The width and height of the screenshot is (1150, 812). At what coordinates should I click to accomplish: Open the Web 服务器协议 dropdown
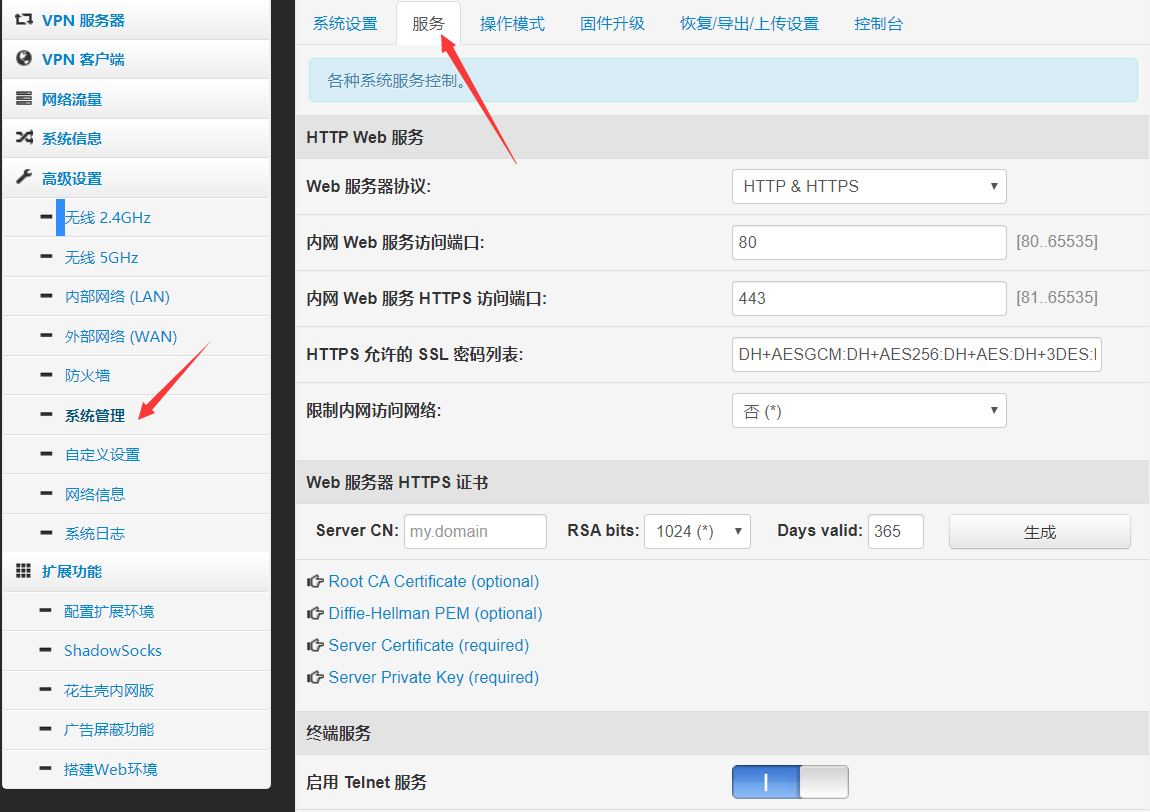(869, 186)
